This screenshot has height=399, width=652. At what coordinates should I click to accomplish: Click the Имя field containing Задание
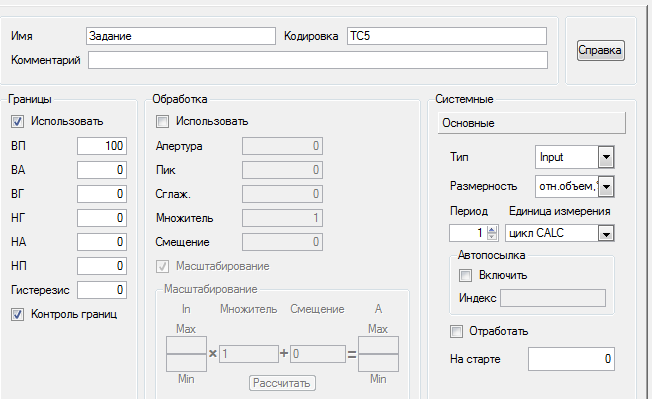[x=181, y=36]
